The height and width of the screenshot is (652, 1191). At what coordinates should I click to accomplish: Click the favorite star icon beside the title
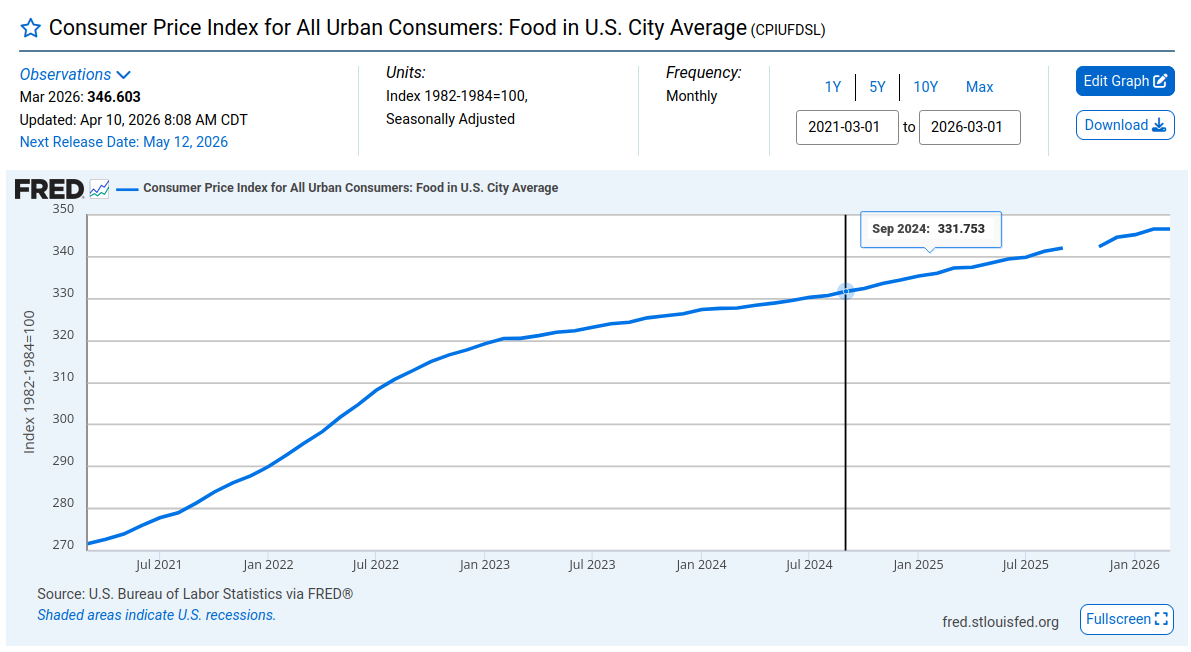tap(30, 29)
